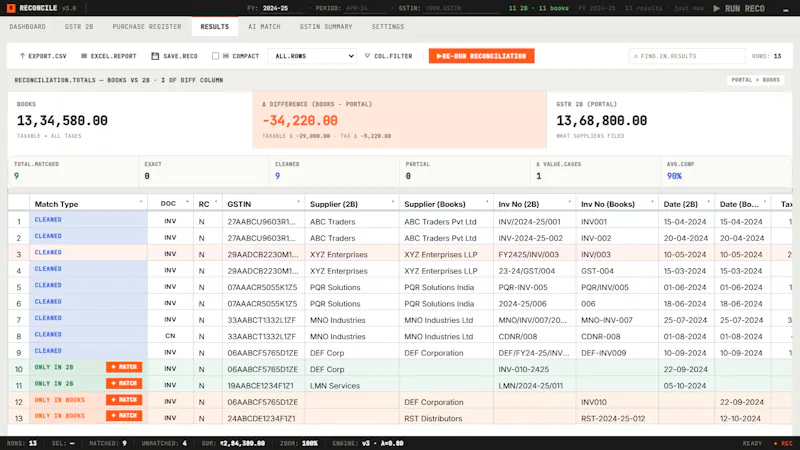Click GSTIN 24ABCDE1234F1Z1 cell

(x=263, y=418)
